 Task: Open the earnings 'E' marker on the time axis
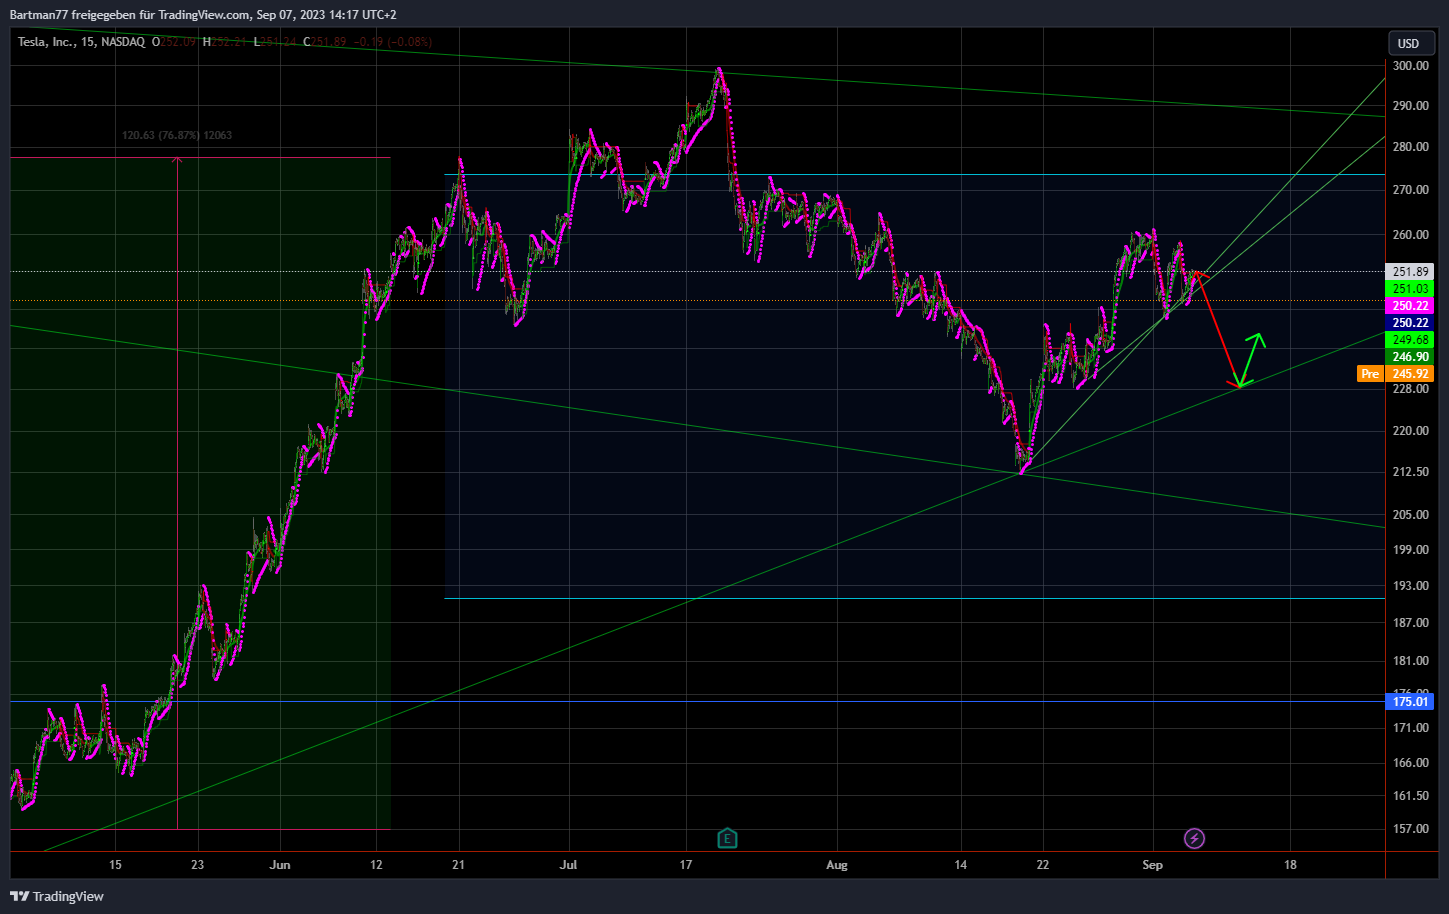tap(727, 838)
